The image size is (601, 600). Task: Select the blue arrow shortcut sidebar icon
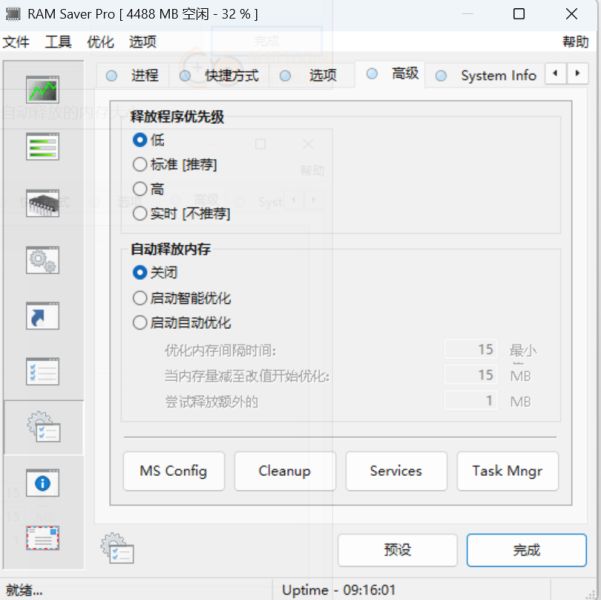[43, 316]
